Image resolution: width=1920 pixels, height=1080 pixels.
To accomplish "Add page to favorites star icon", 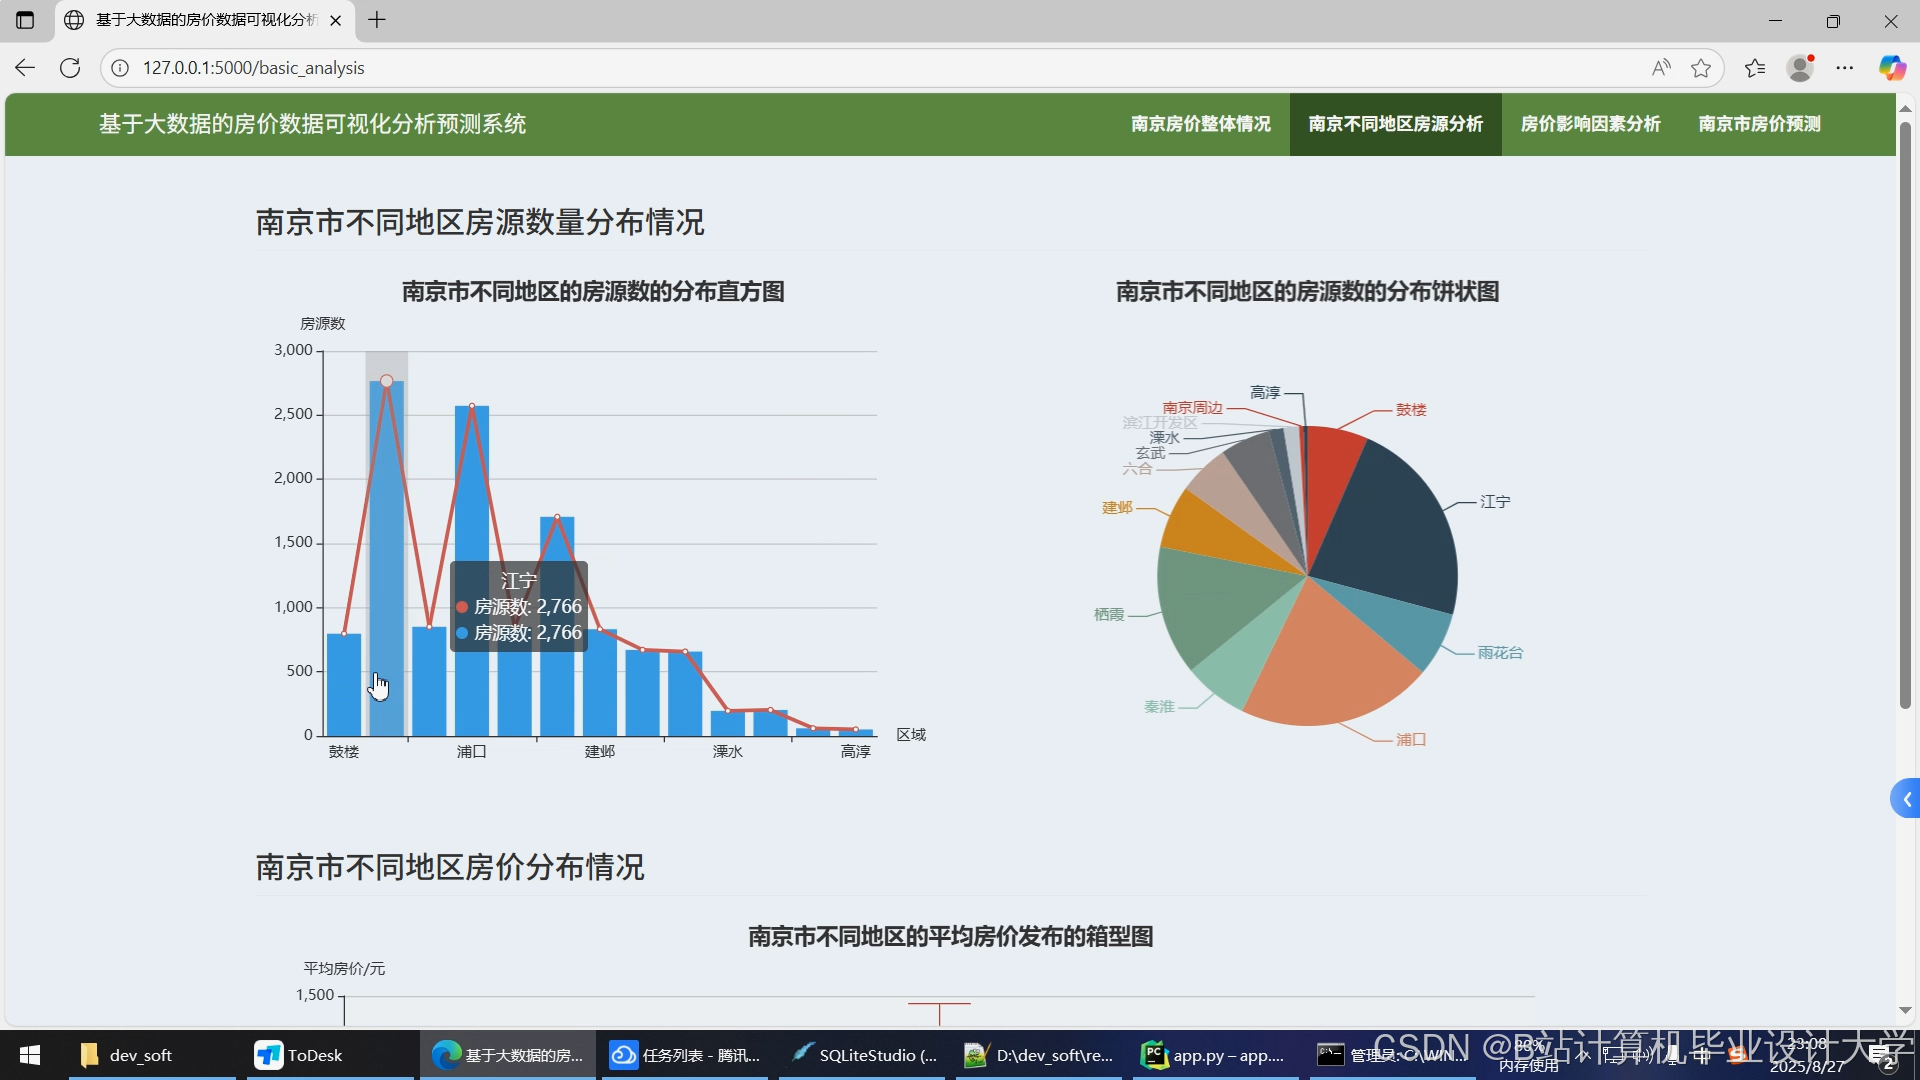I will (x=1701, y=68).
